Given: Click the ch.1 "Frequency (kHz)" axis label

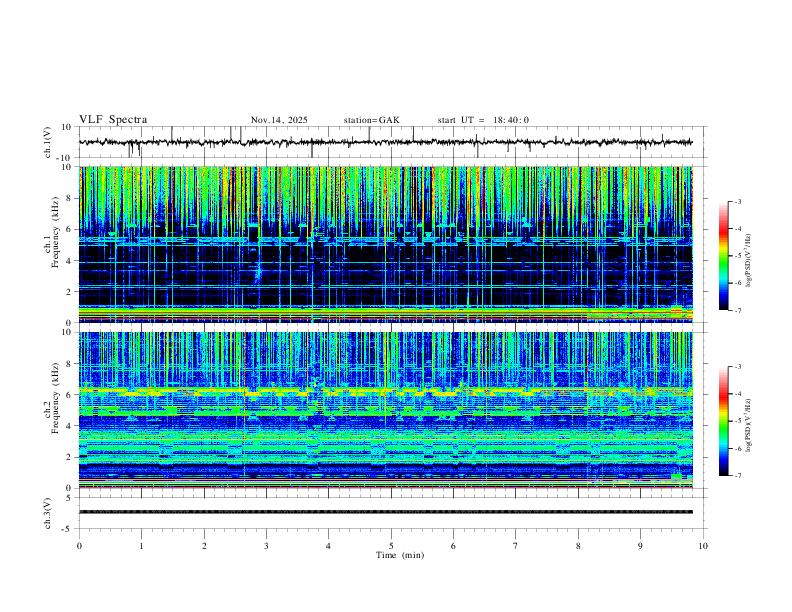Looking at the screenshot, I should click(x=56, y=233).
